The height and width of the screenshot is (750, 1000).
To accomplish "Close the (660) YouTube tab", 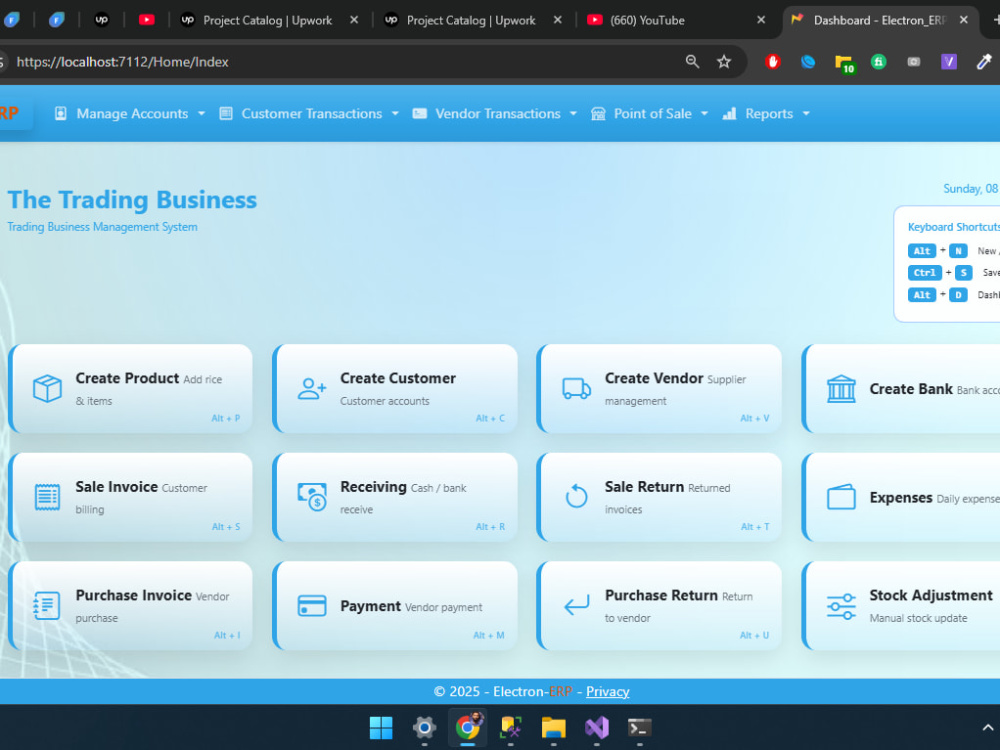I will pyautogui.click(x=761, y=20).
